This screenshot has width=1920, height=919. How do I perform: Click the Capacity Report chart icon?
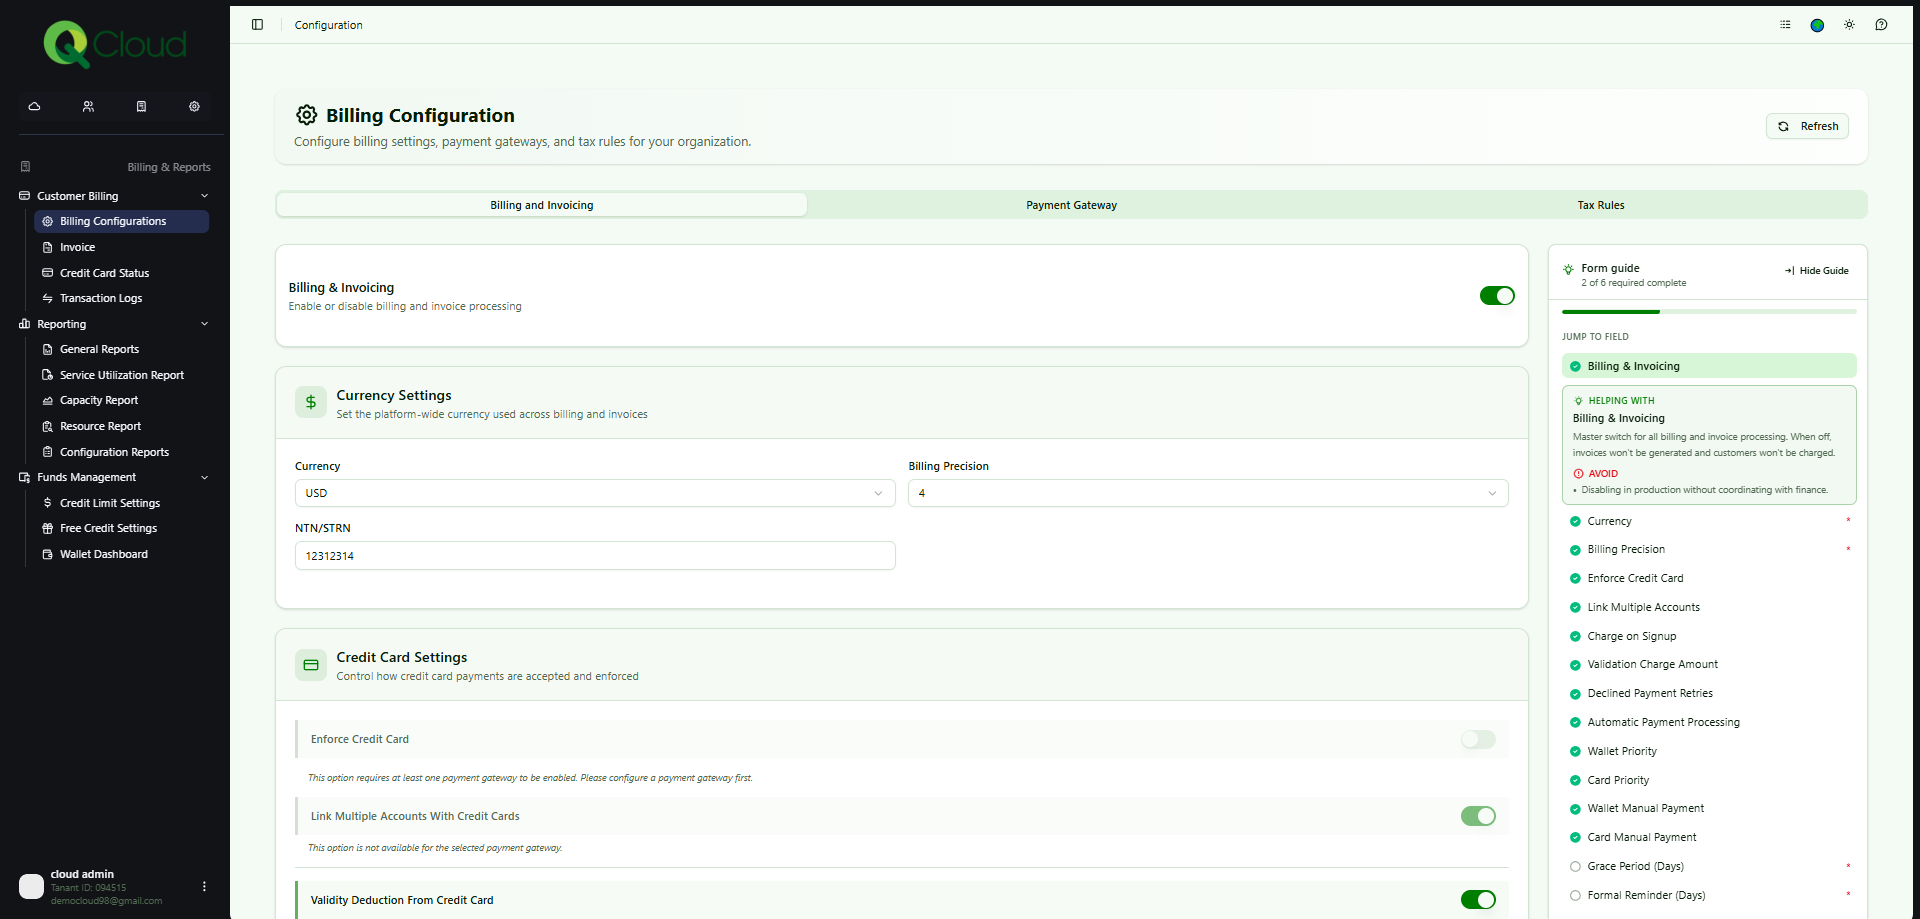[47, 400]
